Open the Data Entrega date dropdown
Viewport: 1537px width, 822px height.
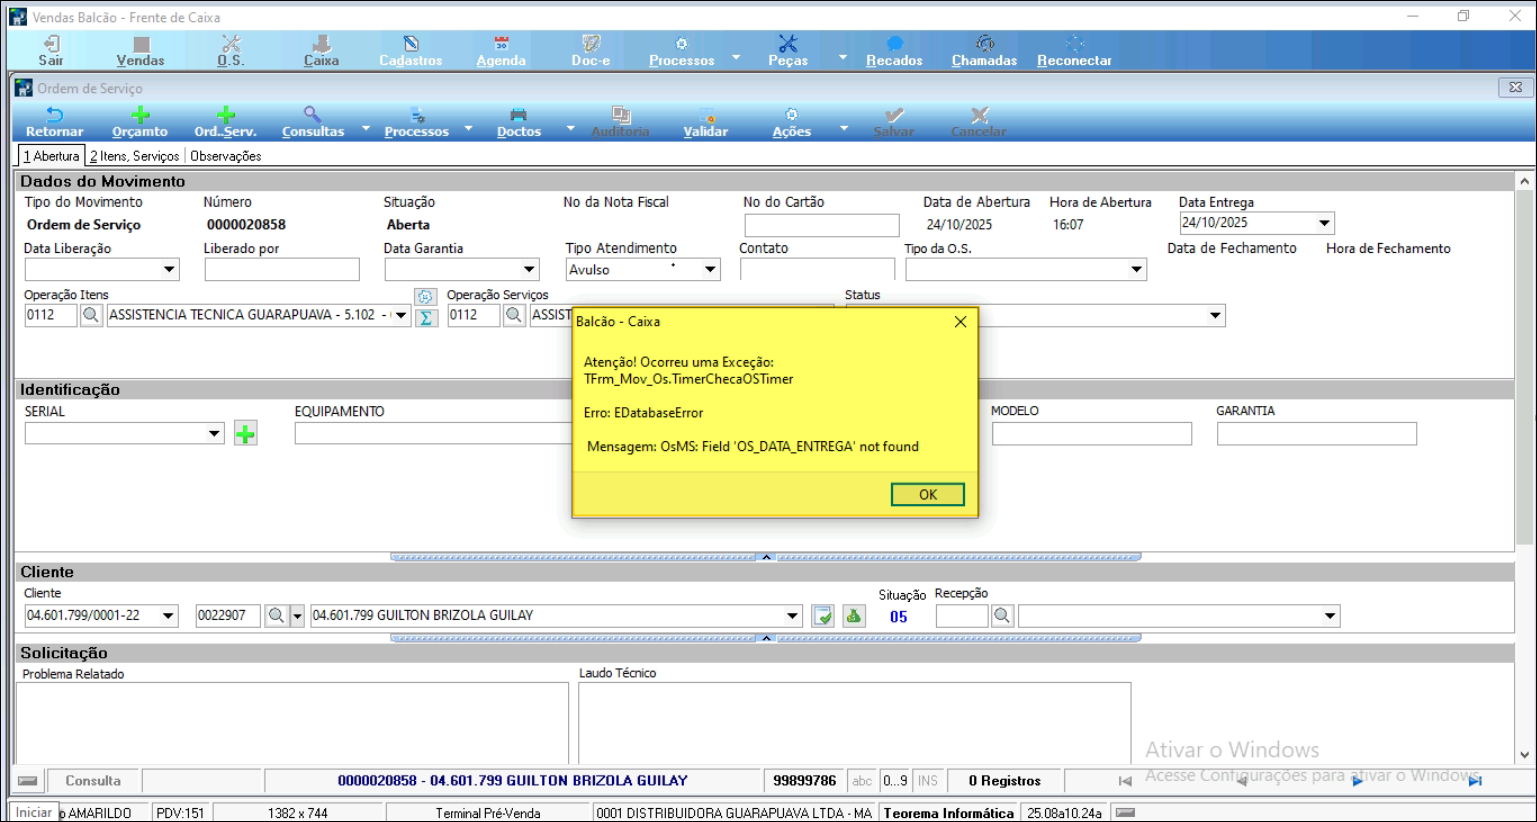click(x=1324, y=223)
